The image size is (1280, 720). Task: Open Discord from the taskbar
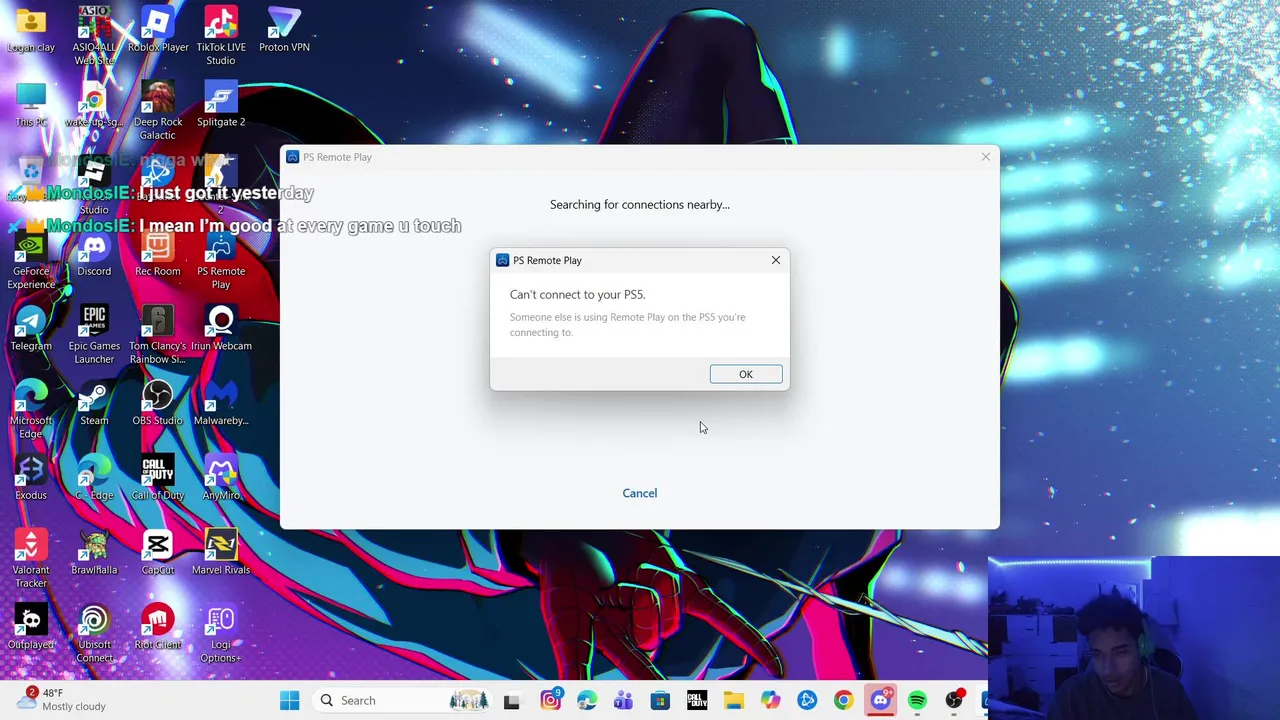[880, 701]
